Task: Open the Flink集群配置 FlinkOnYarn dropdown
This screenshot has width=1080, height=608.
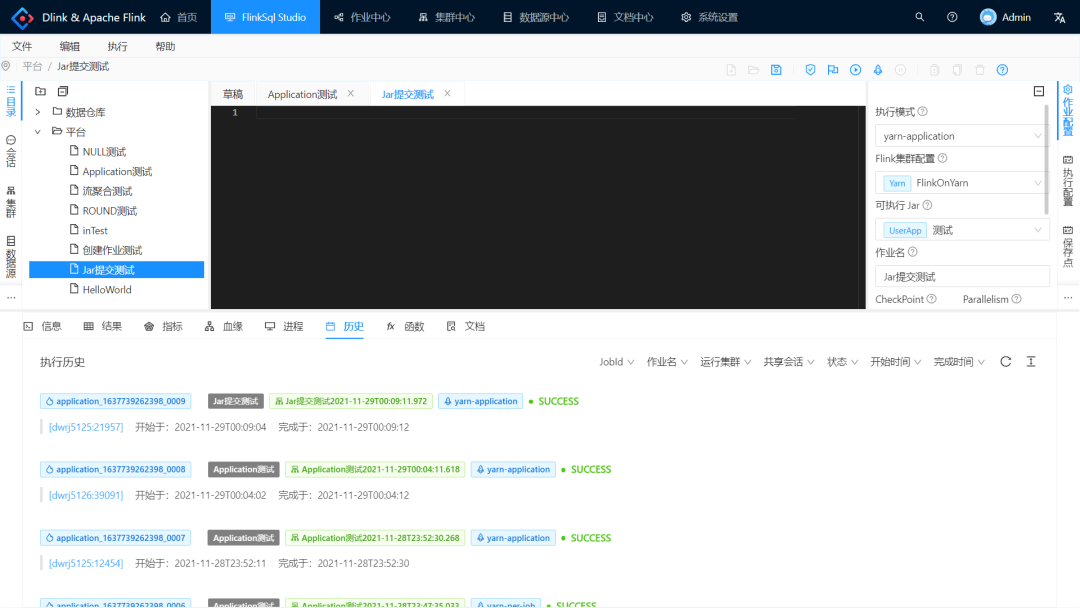Action: coord(962,182)
